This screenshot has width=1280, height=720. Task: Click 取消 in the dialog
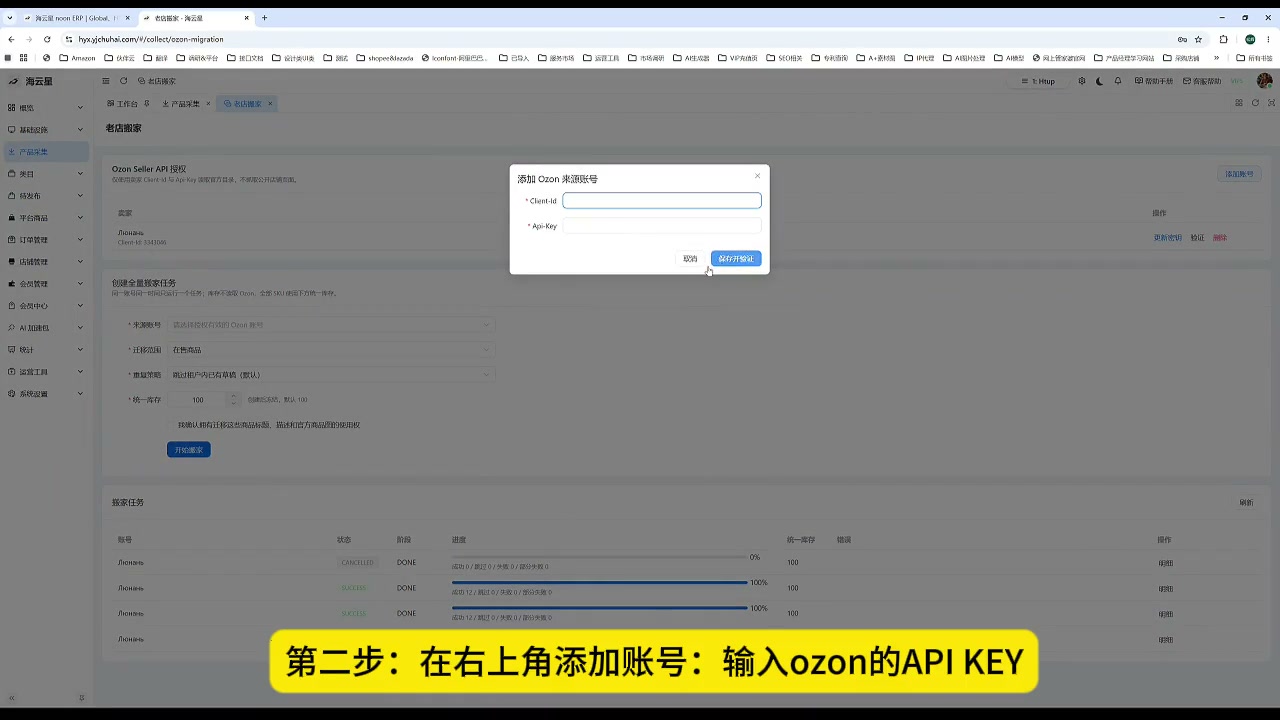690,259
